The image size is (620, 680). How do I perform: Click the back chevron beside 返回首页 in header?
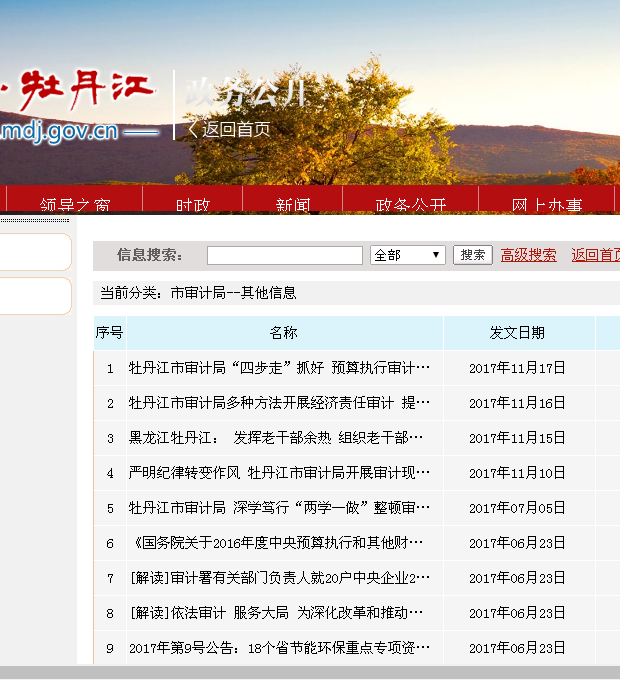193,129
